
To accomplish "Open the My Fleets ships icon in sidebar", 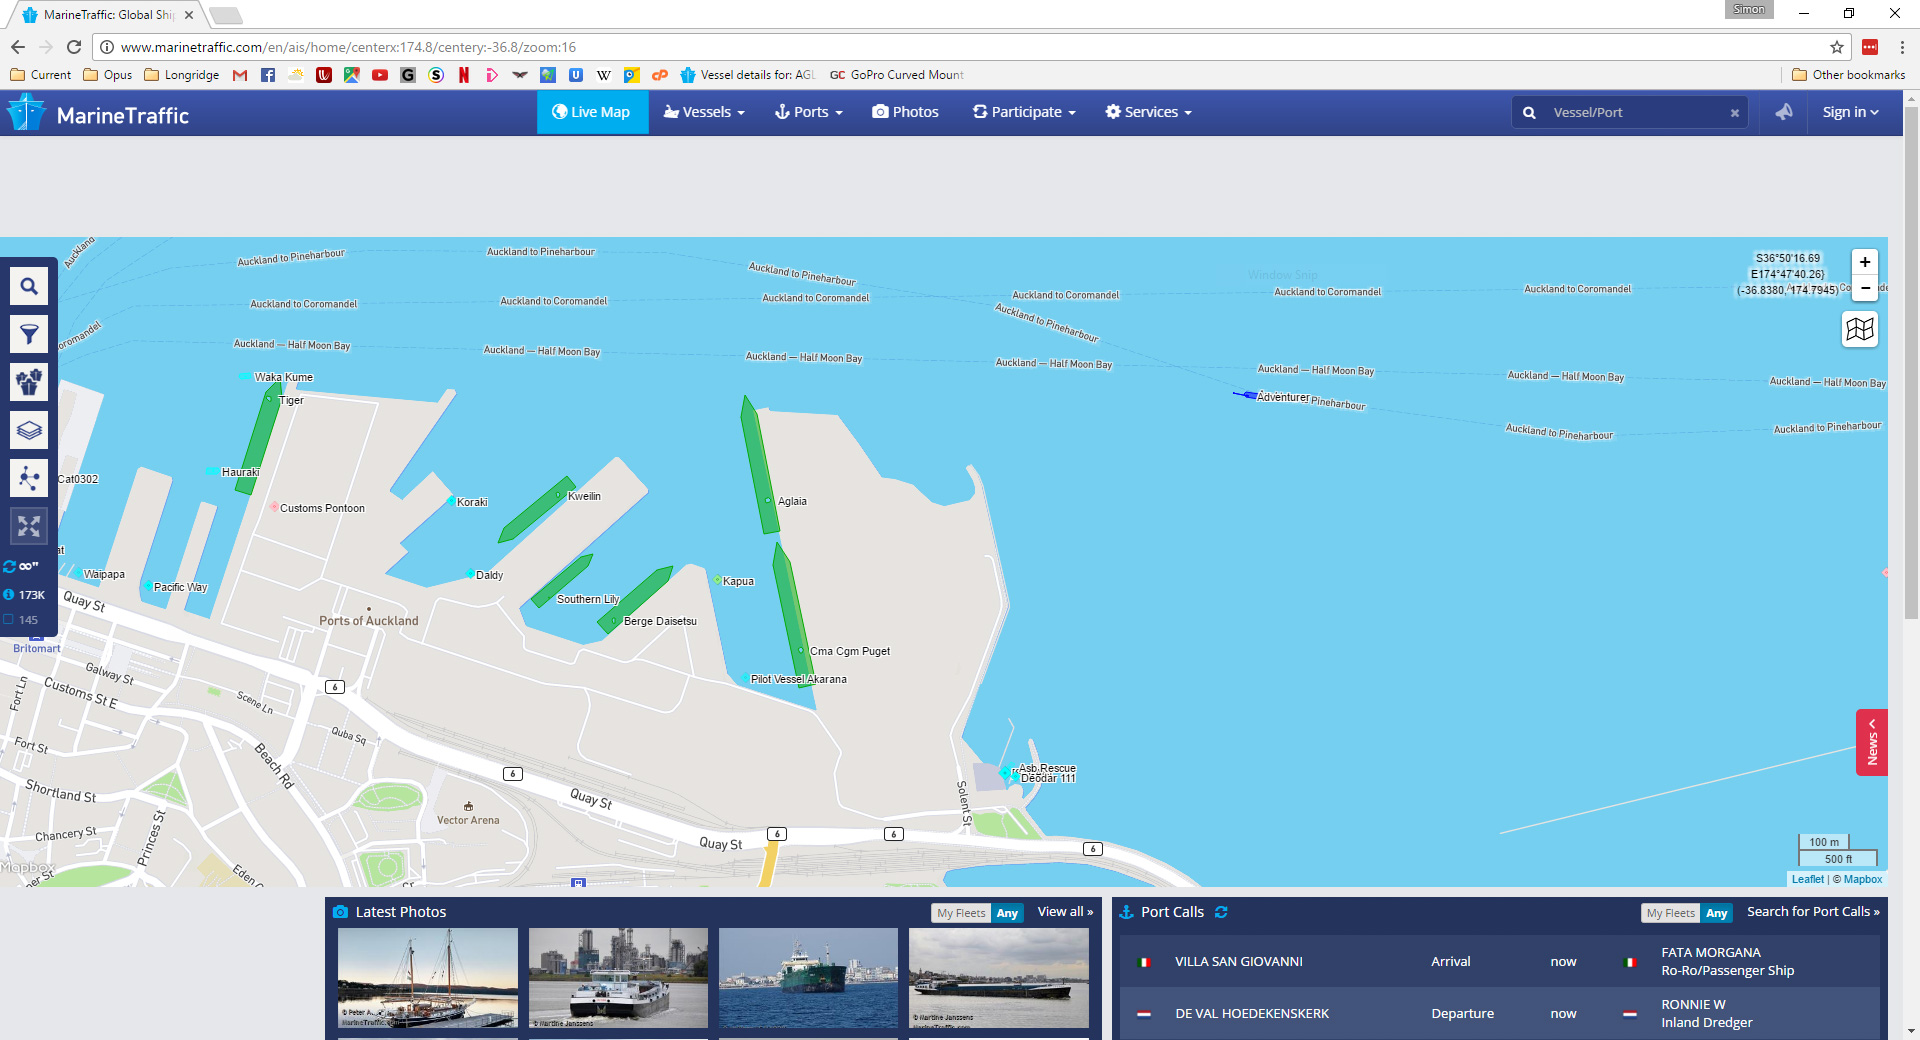I will [29, 382].
